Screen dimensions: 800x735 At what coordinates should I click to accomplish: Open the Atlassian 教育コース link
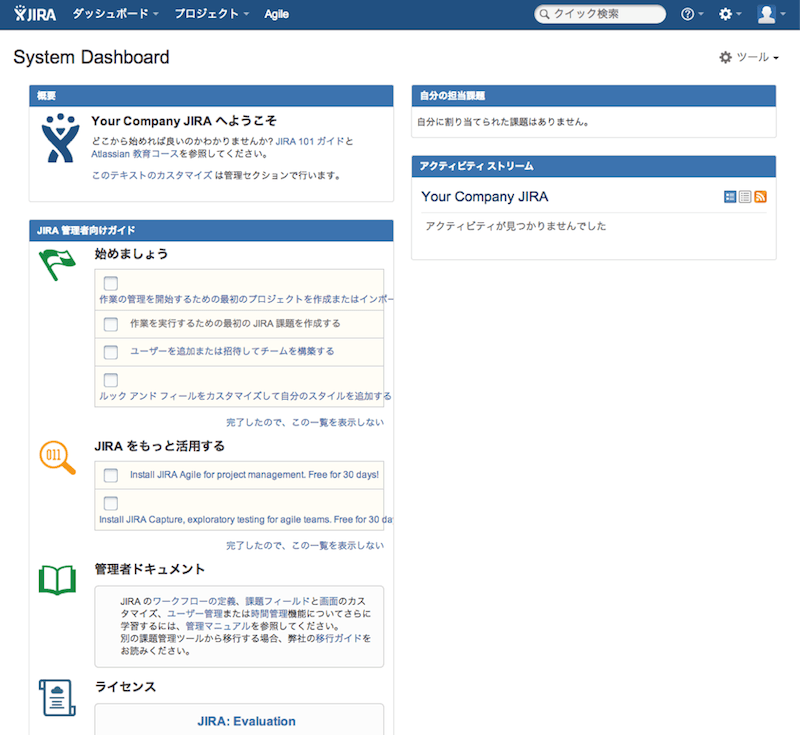(x=135, y=154)
